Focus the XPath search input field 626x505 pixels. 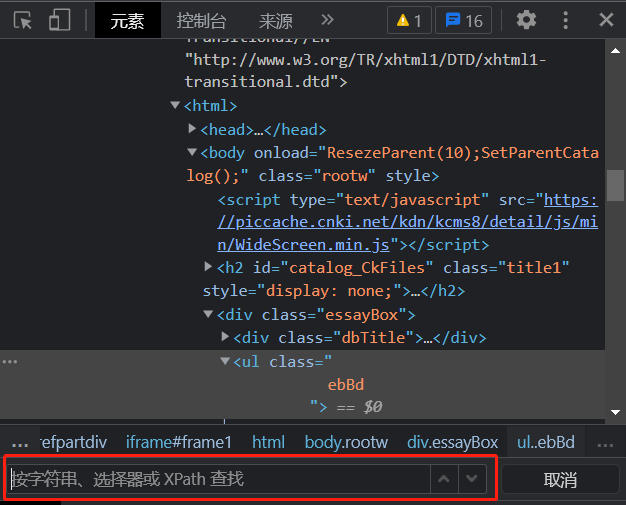coord(219,479)
